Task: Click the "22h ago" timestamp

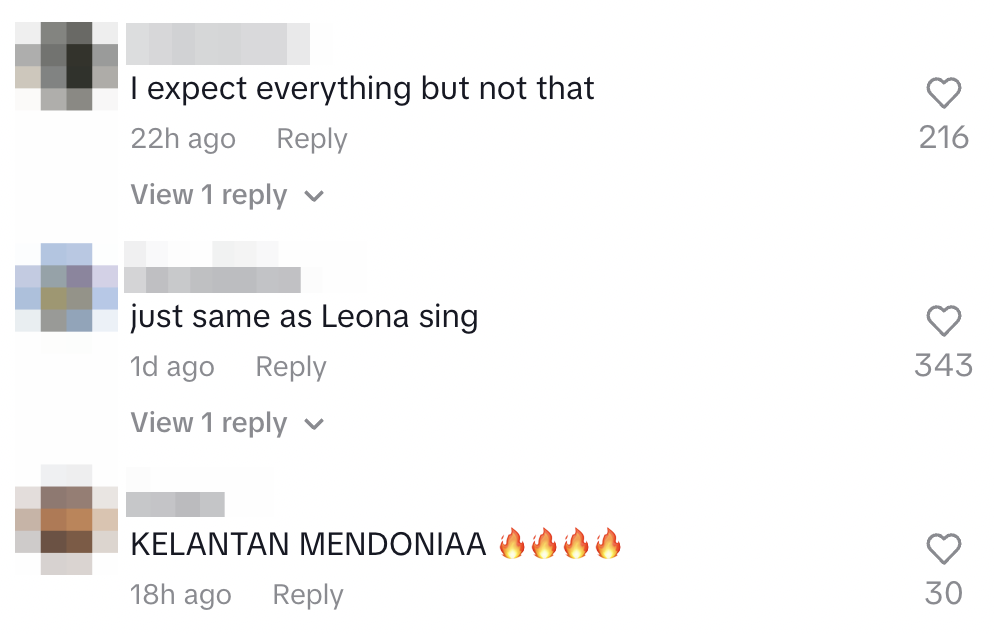Action: tap(183, 139)
